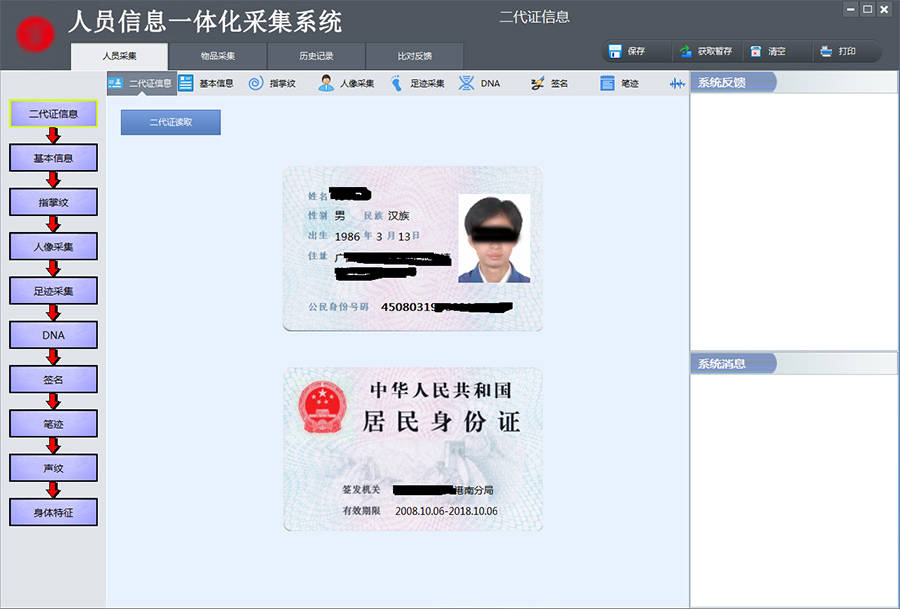Go to the 指掌纹 step in sidebar
The image size is (900, 609).
click(53, 202)
